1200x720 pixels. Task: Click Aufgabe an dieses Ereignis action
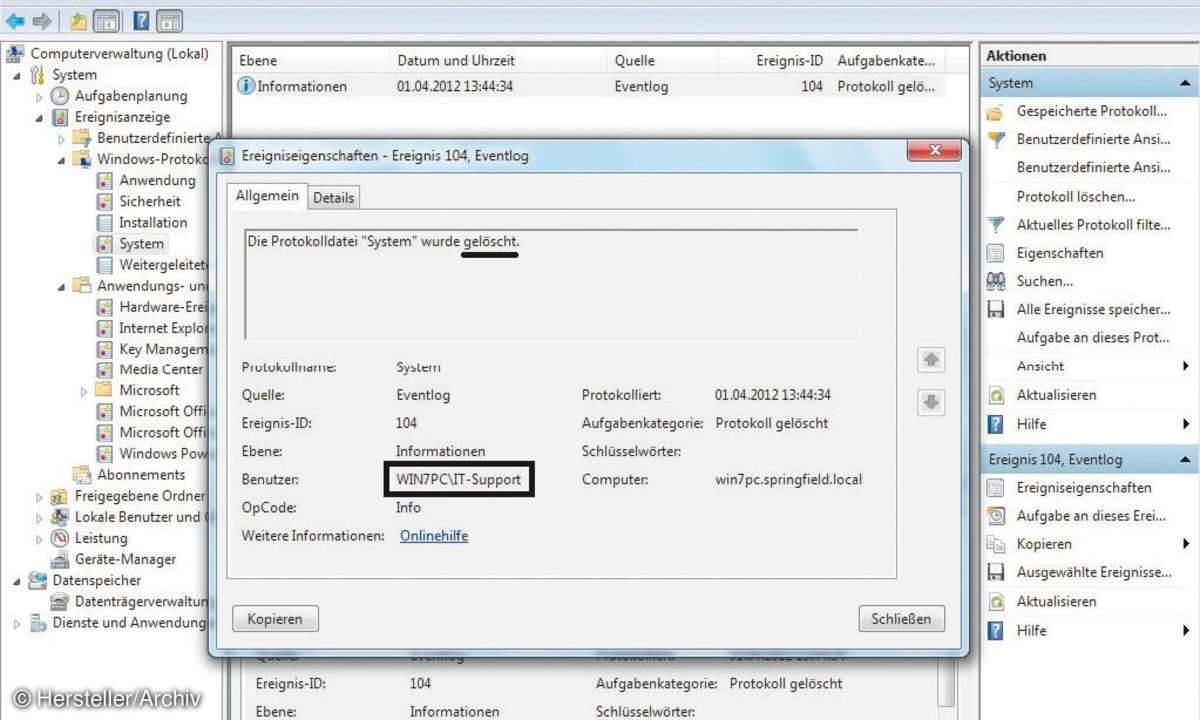coord(1091,516)
